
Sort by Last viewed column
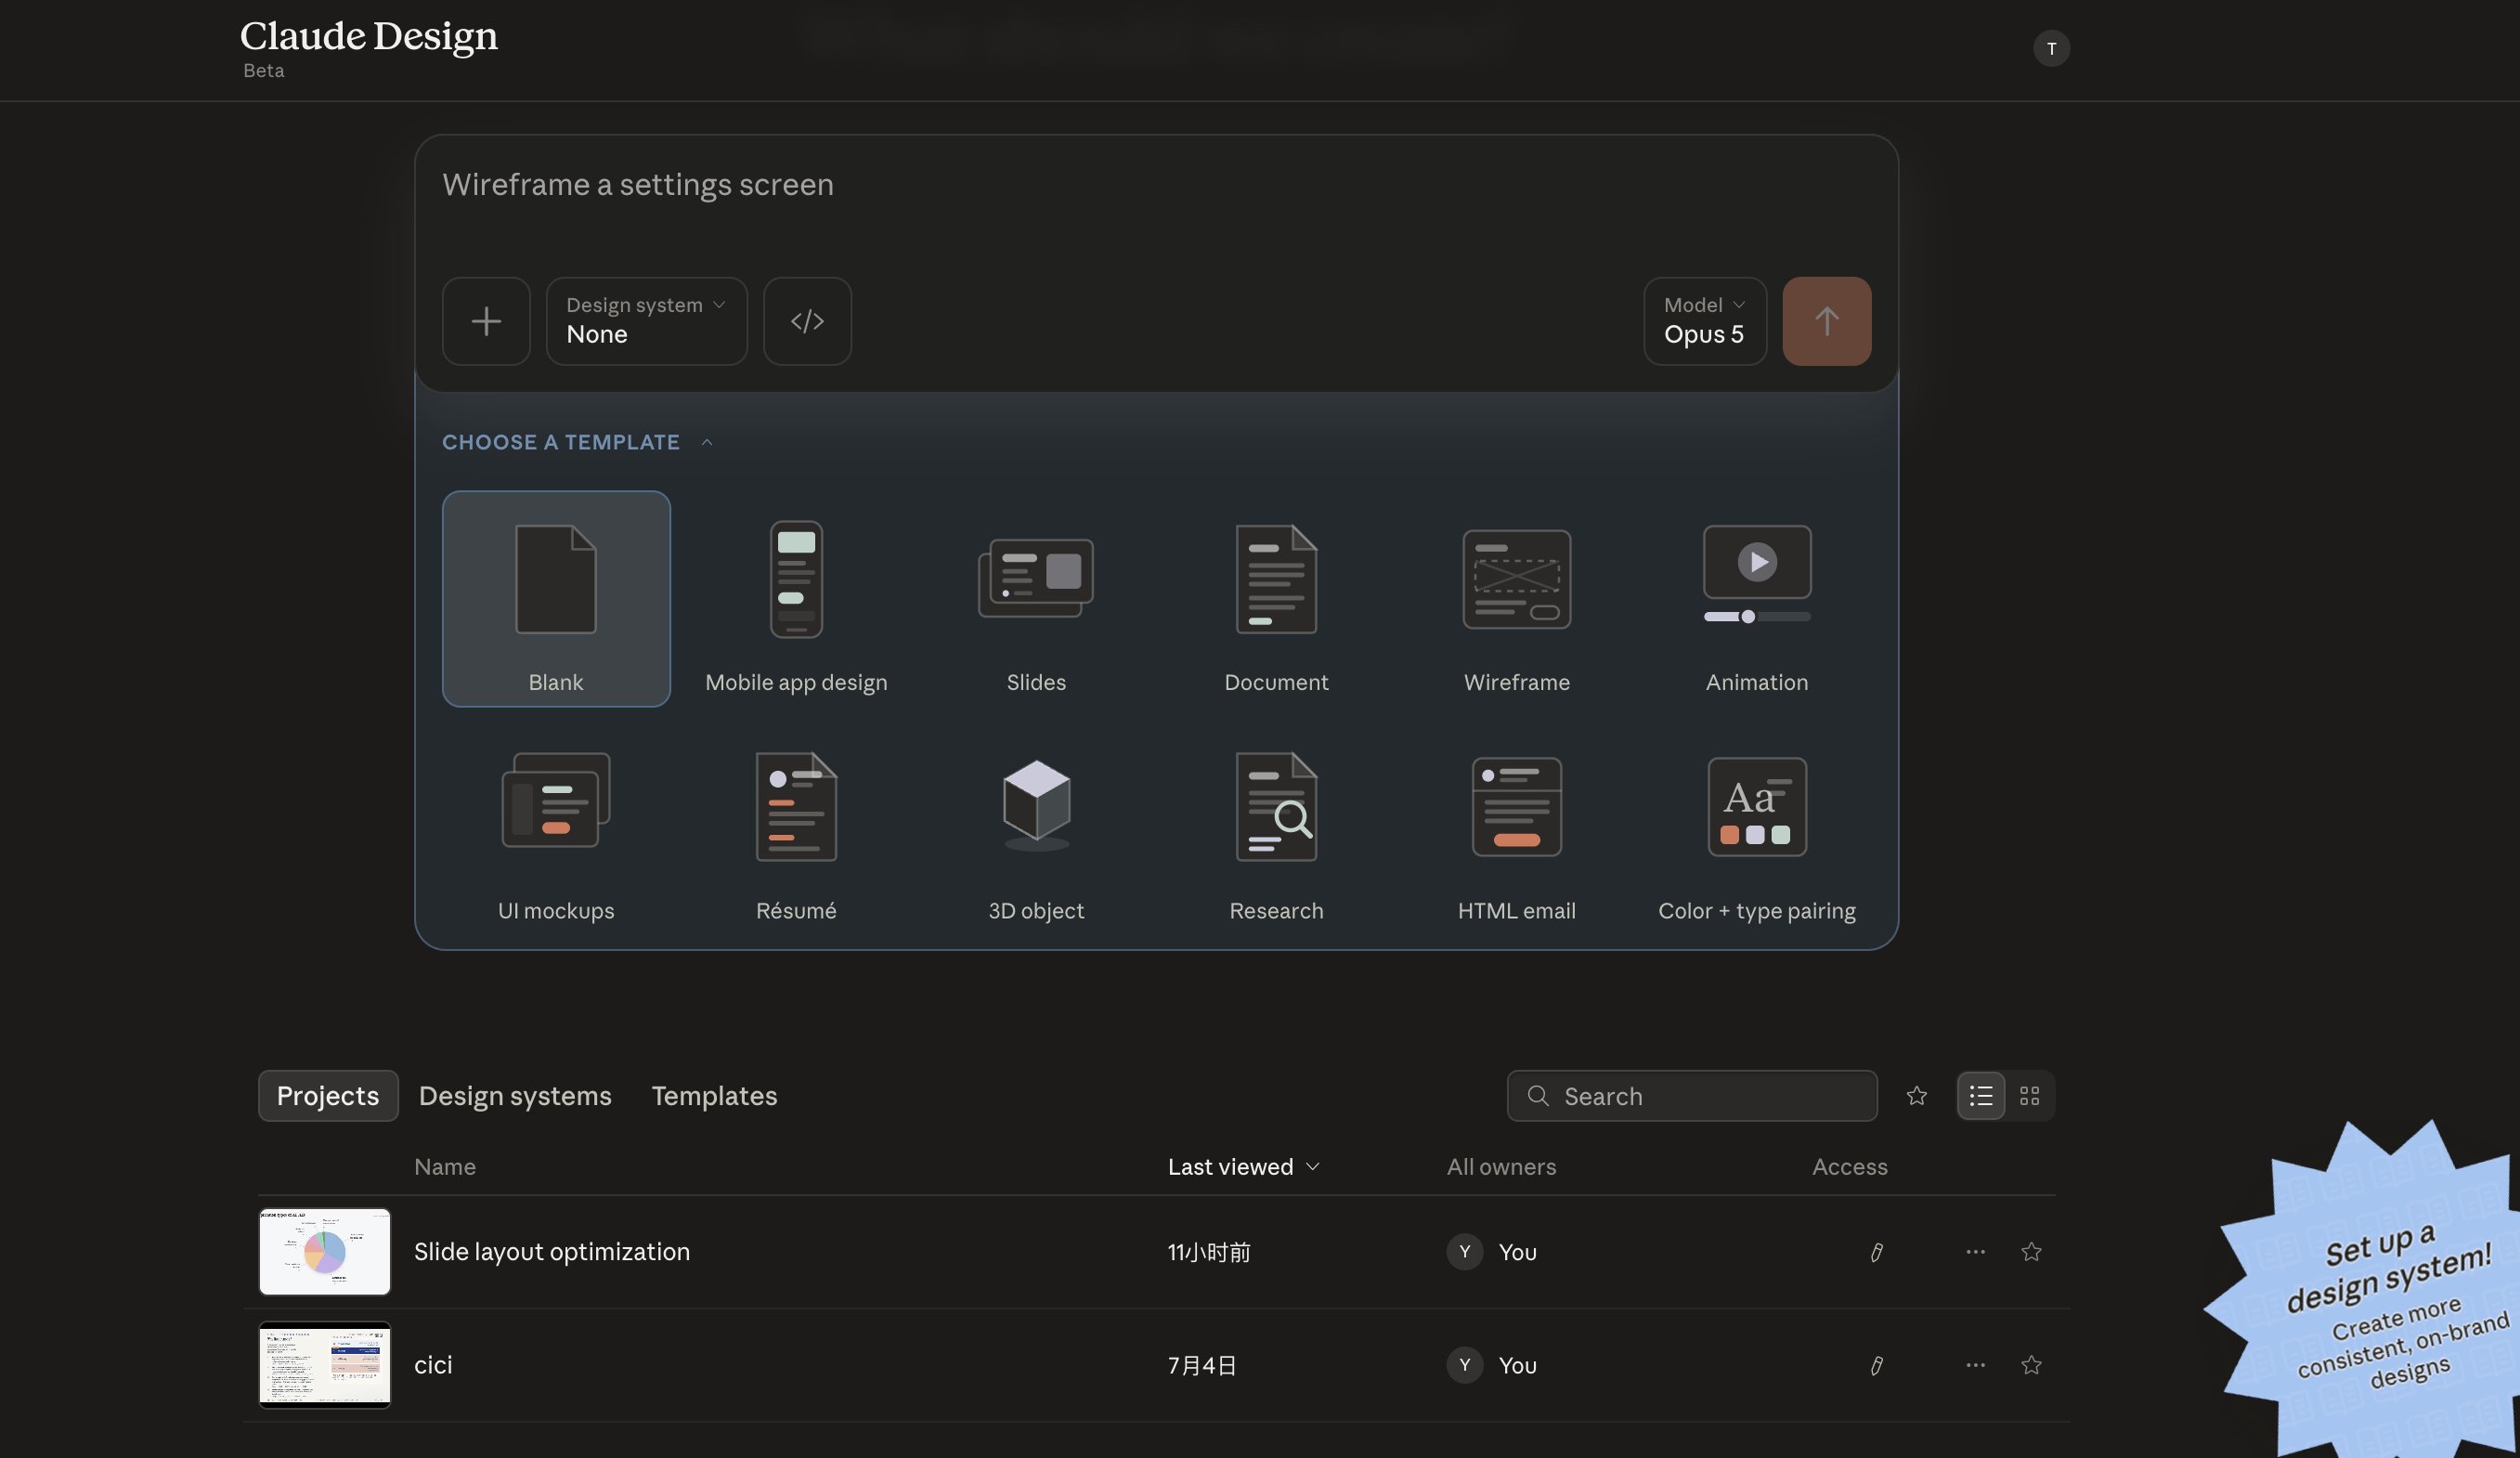(1243, 1167)
